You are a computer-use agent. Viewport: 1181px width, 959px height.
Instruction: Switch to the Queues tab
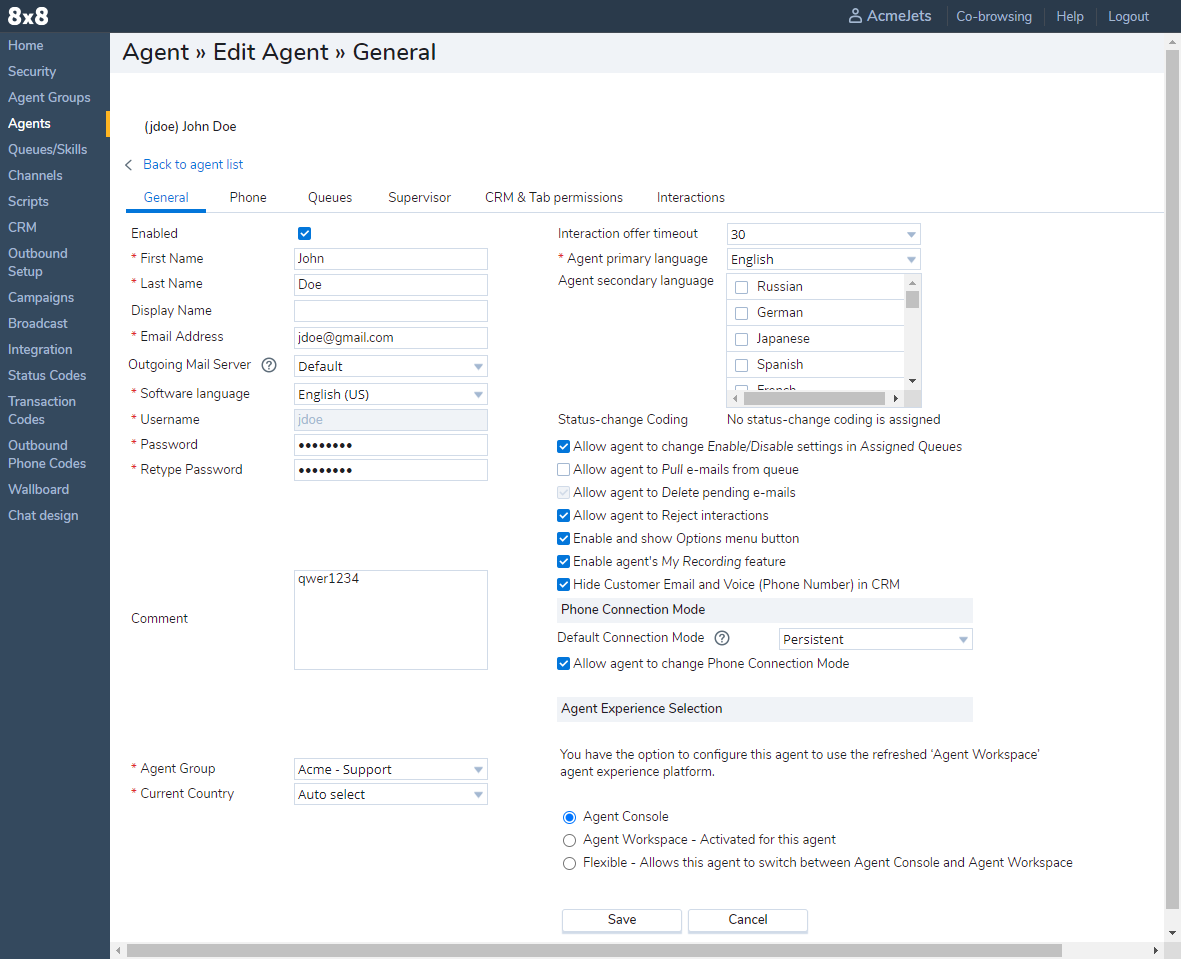point(330,197)
